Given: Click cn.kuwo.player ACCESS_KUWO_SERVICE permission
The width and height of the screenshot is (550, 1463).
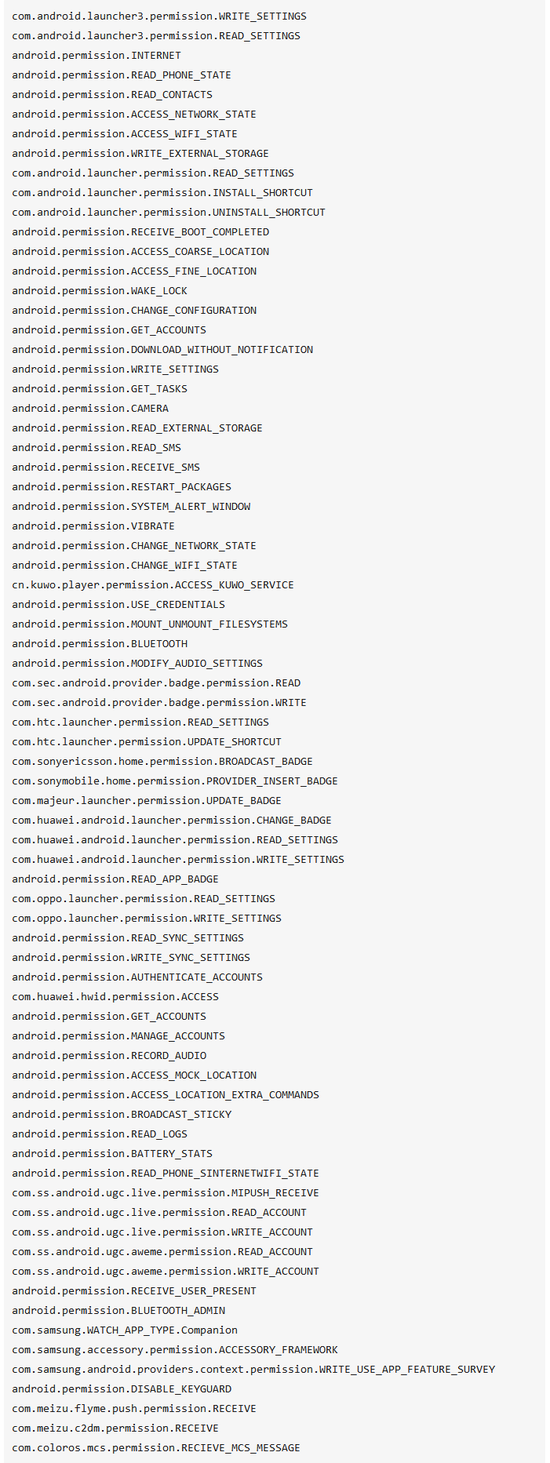Looking at the screenshot, I should [x=153, y=585].
